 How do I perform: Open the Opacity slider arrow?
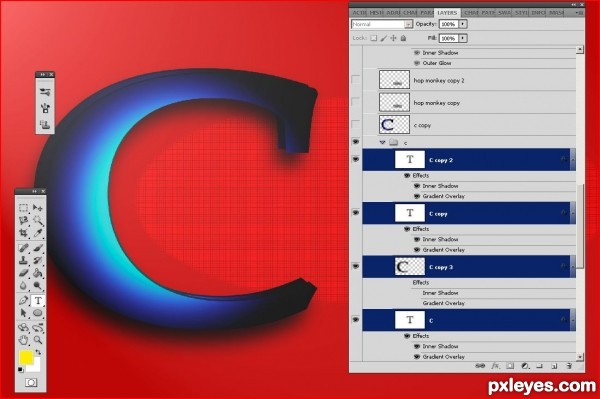(x=463, y=24)
